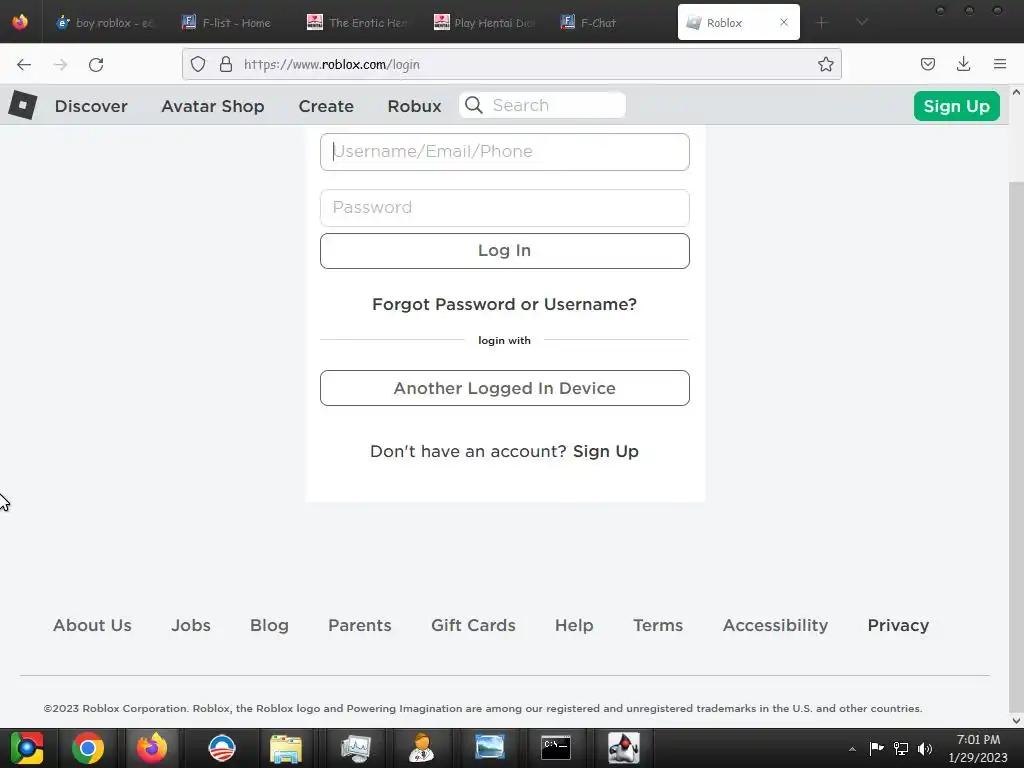Click the Firefox back arrow
Image resolution: width=1024 pixels, height=768 pixels.
pyautogui.click(x=24, y=64)
